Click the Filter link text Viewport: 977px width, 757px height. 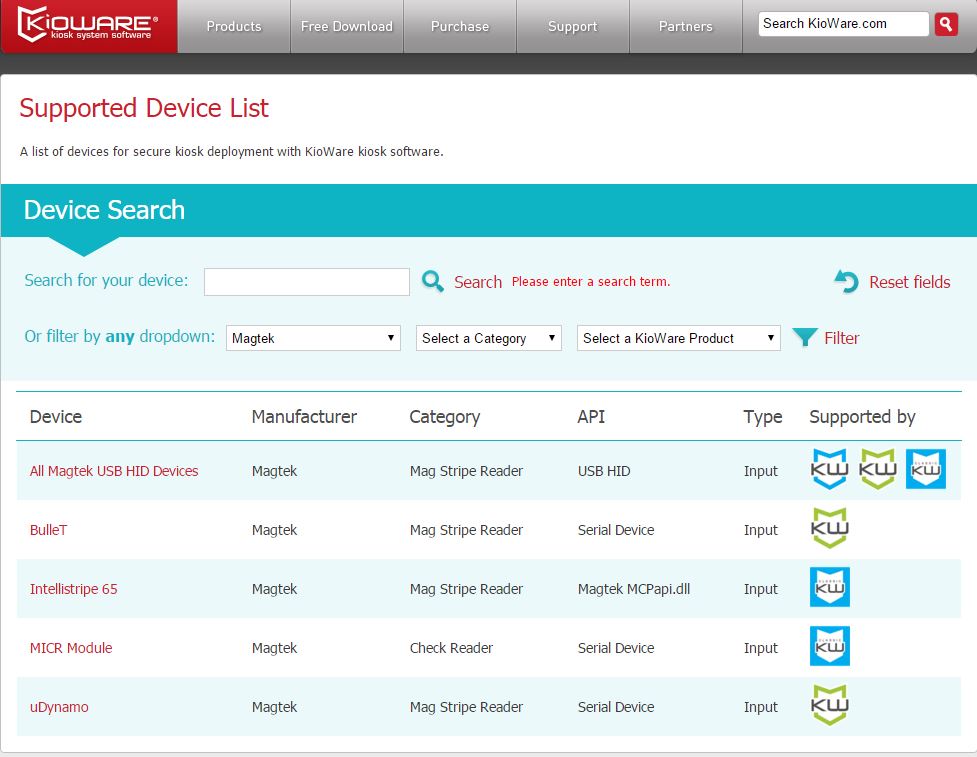coord(841,338)
